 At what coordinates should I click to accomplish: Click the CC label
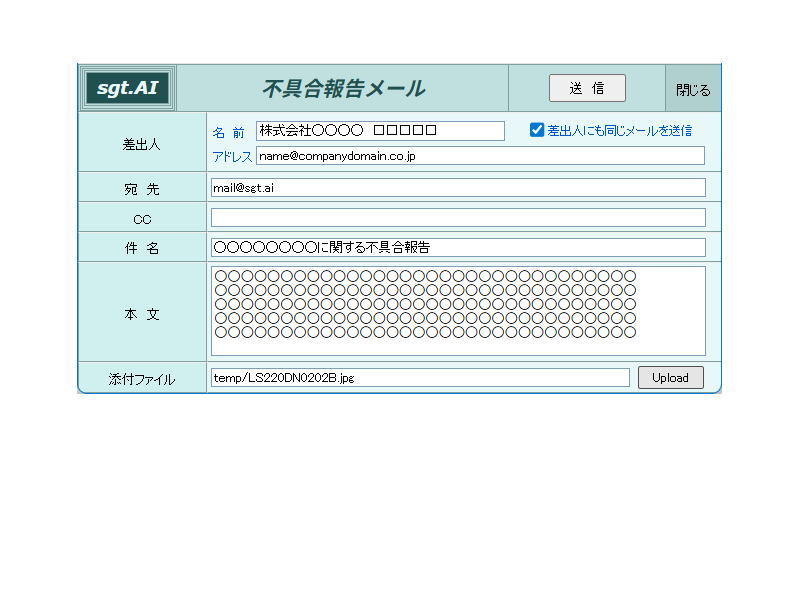[142, 219]
